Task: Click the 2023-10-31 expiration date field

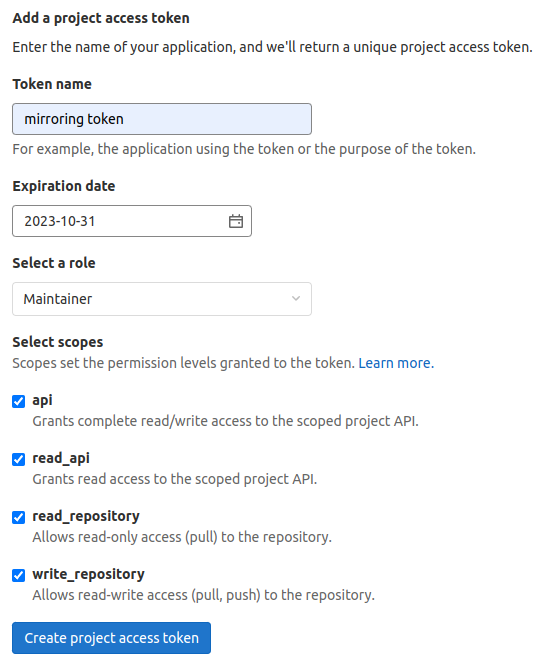Action: tap(132, 221)
